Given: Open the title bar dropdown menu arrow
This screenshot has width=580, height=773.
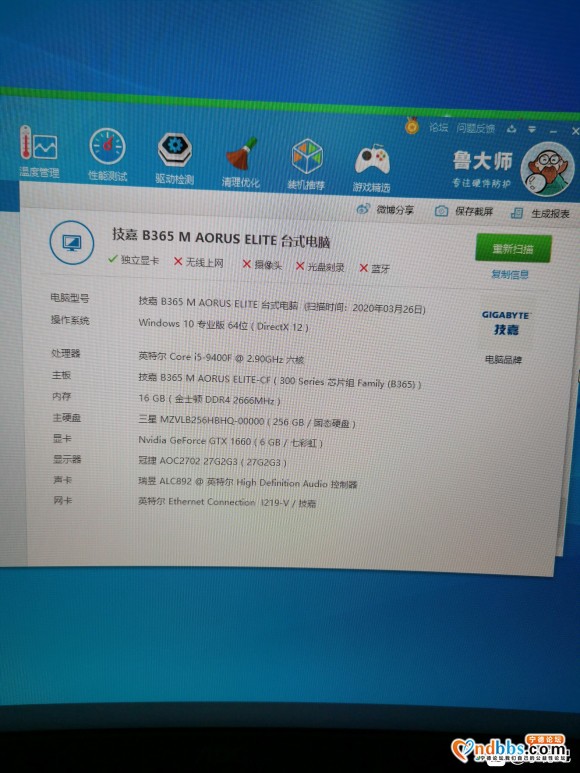Looking at the screenshot, I should pyautogui.click(x=532, y=129).
